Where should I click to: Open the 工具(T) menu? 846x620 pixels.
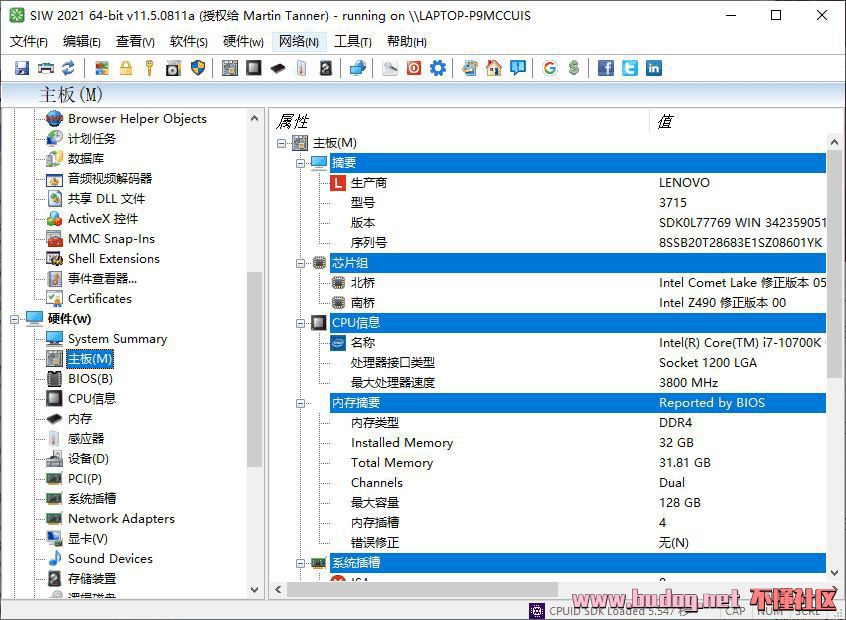pyautogui.click(x=352, y=41)
